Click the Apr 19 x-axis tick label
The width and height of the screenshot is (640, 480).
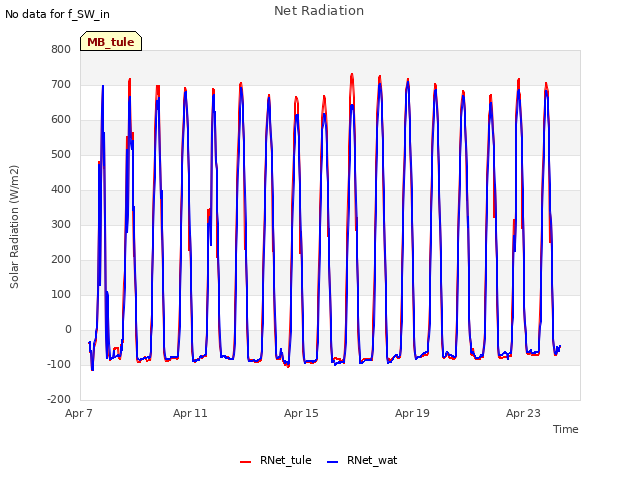point(412,413)
